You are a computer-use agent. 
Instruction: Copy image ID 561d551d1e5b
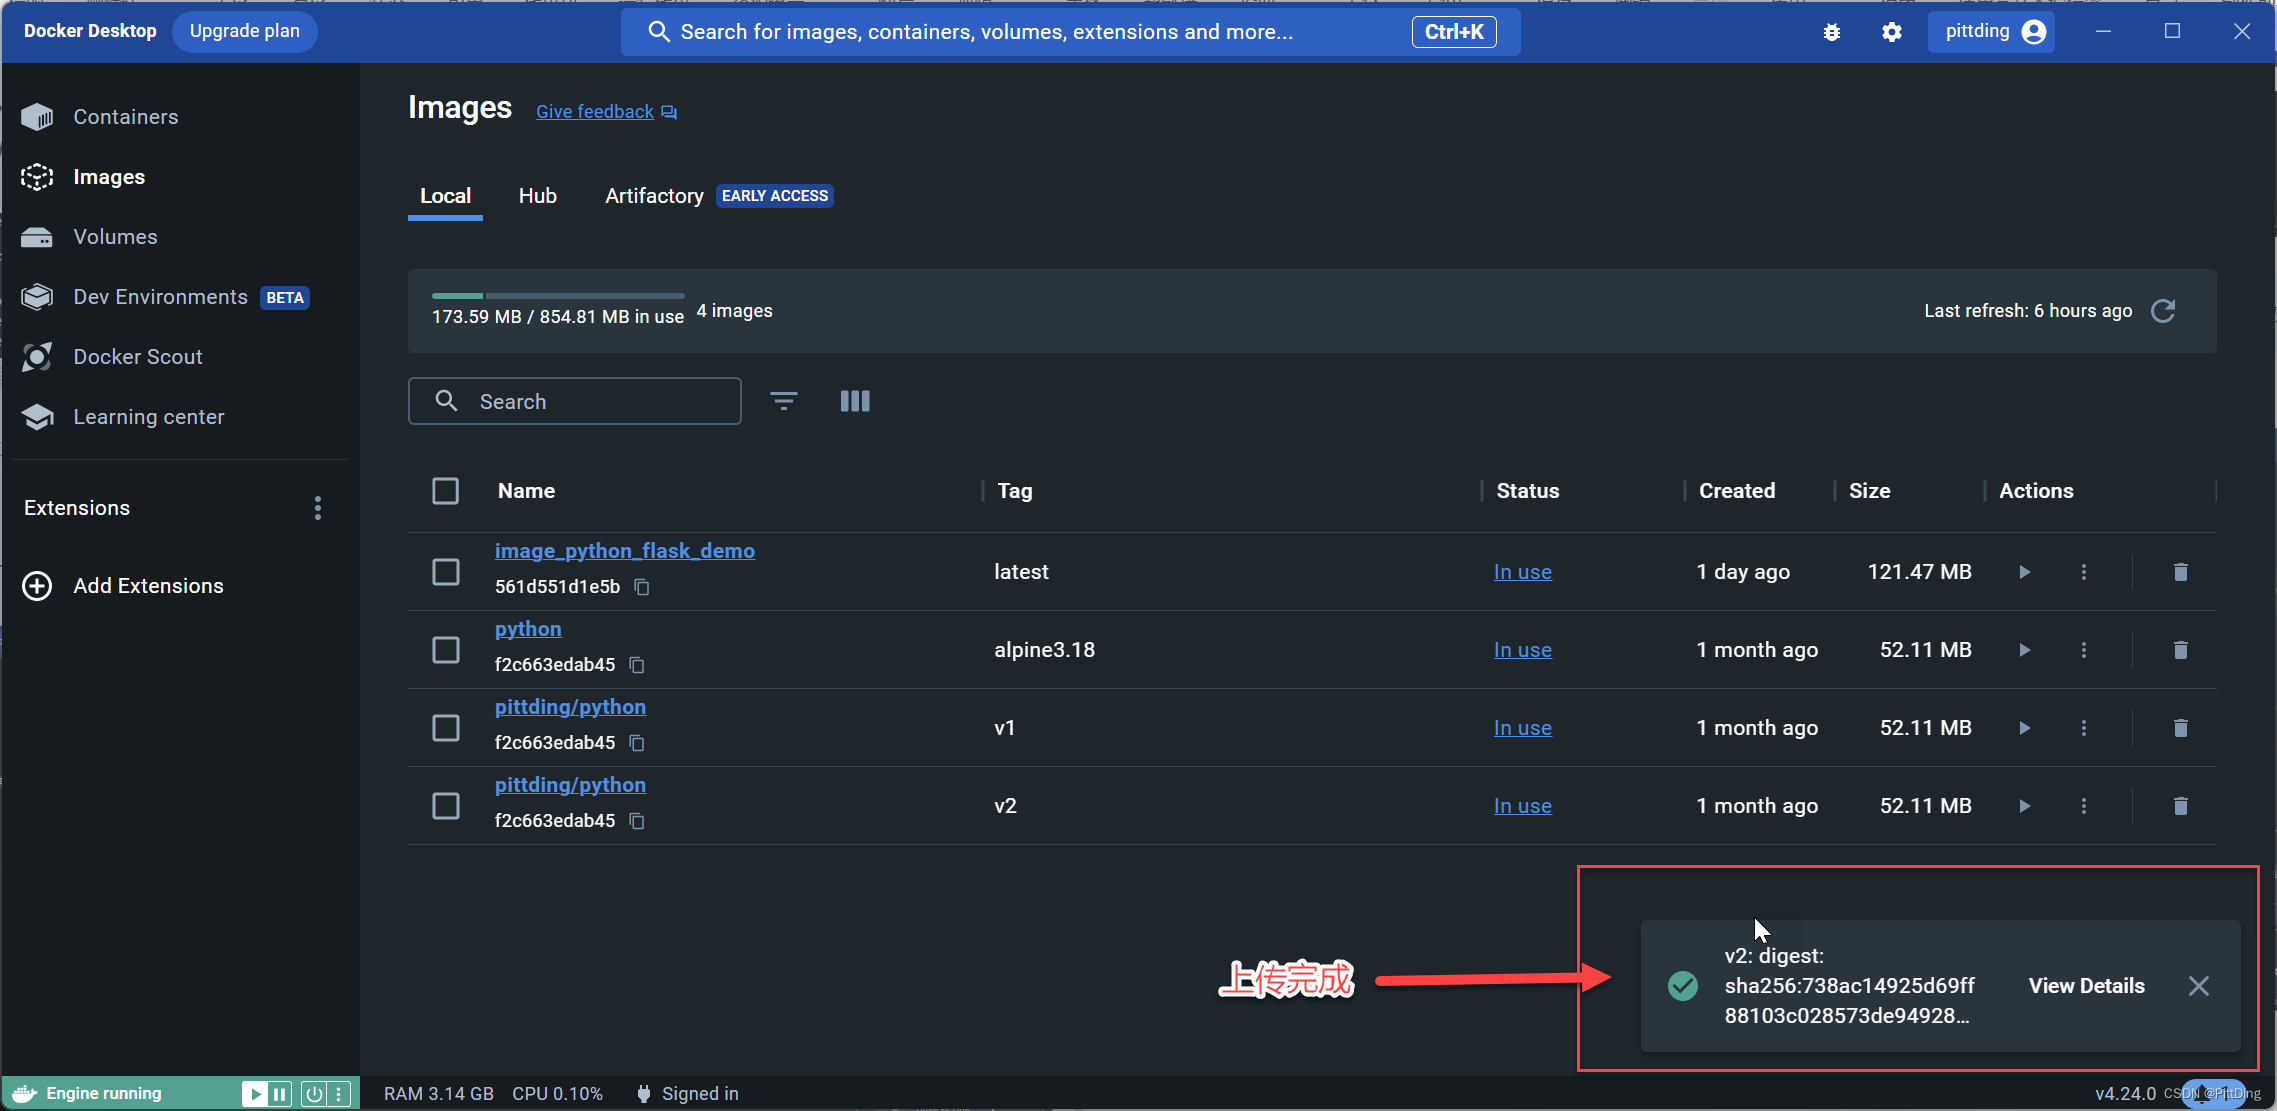[x=642, y=587]
